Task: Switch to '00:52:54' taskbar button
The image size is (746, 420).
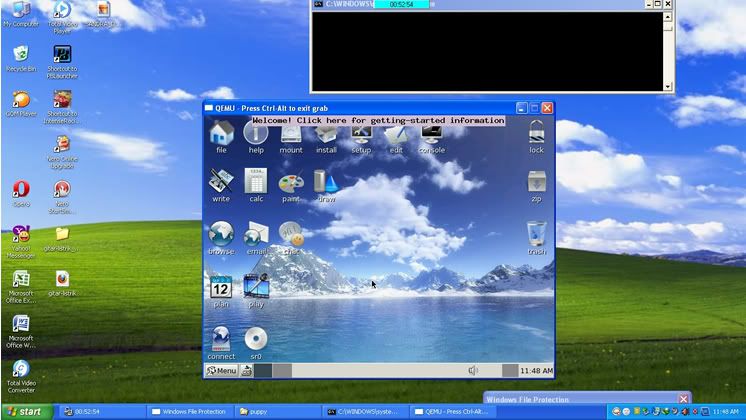Action: (x=102, y=411)
